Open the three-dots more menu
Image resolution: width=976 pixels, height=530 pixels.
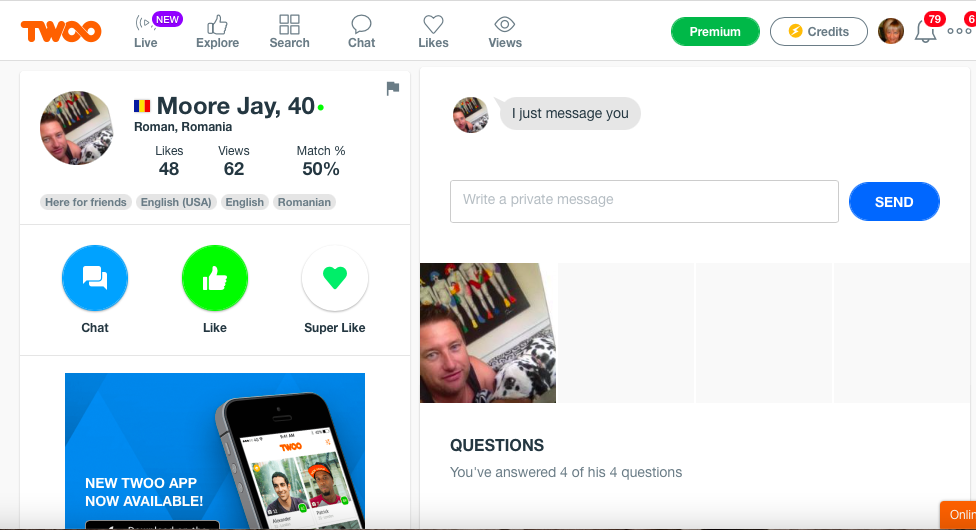(959, 31)
